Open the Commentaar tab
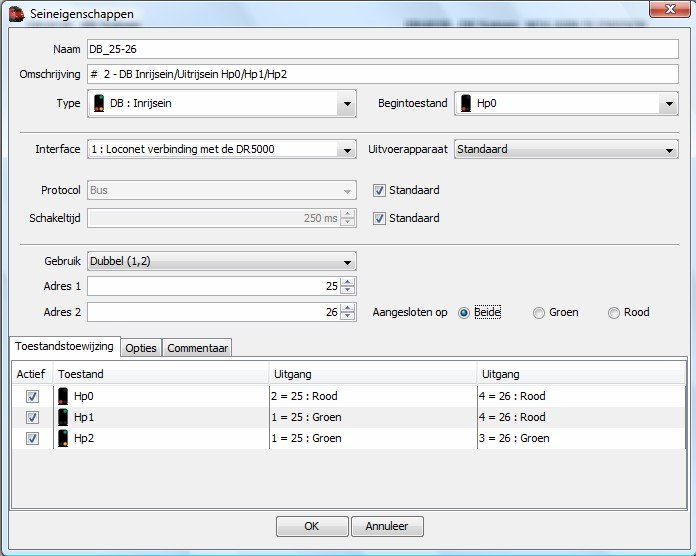 (197, 348)
